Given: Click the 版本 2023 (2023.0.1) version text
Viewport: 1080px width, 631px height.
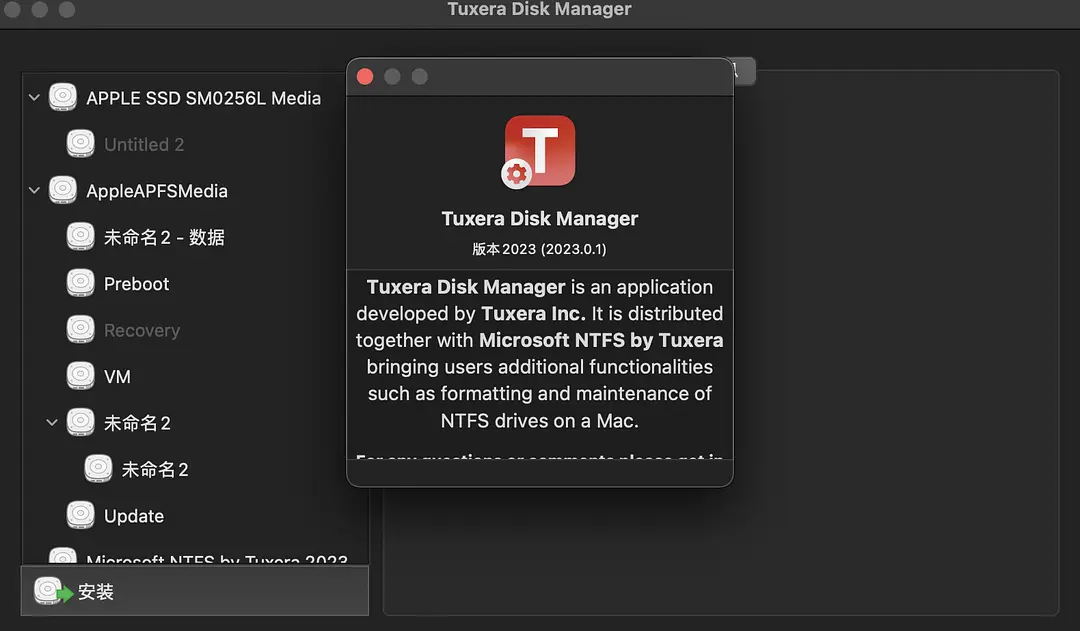Looking at the screenshot, I should [x=539, y=249].
